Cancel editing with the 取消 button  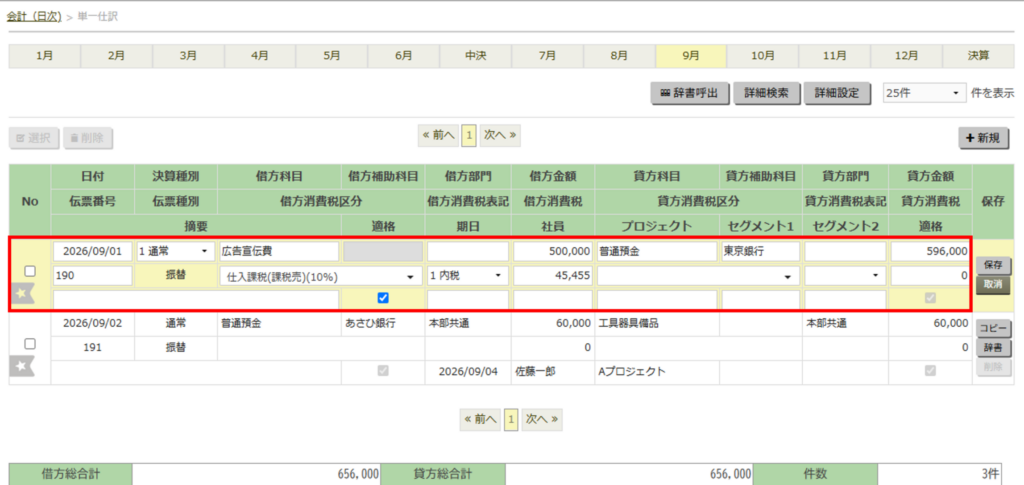(993, 283)
